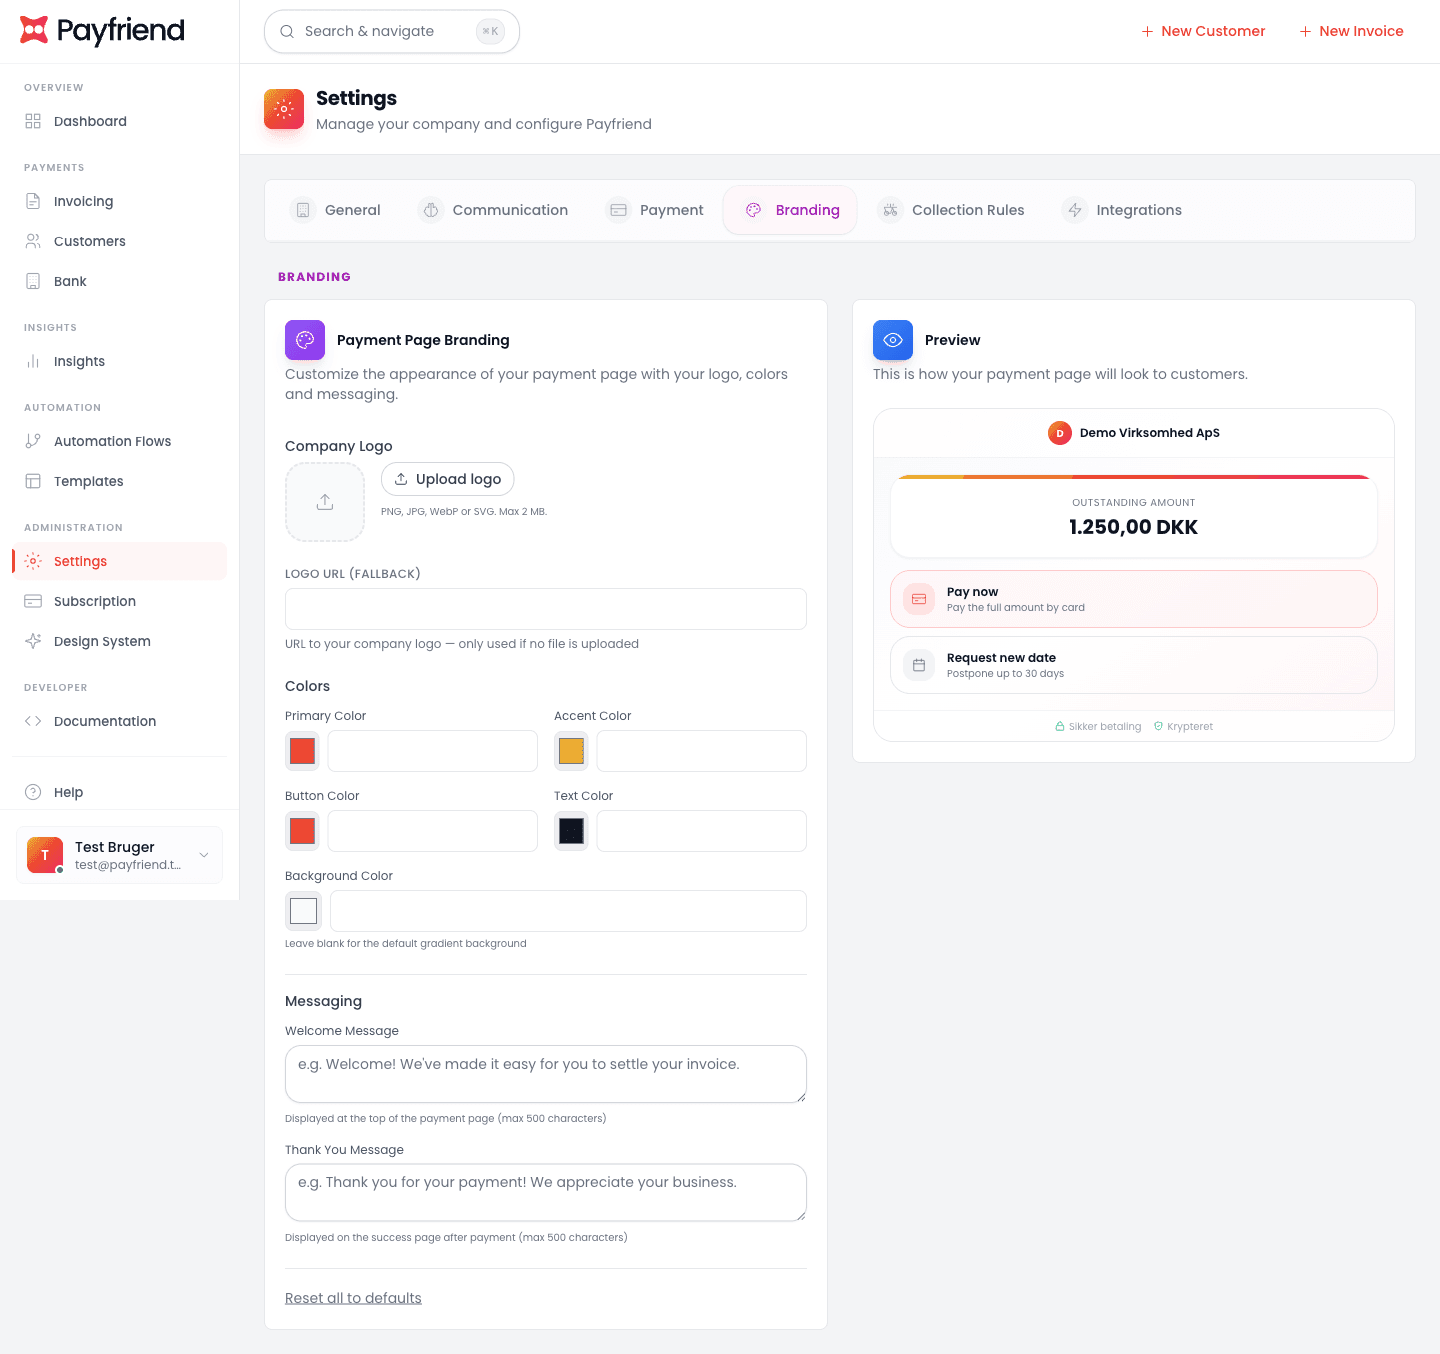This screenshot has height=1354, width=1440.
Task: Click the Reset all to defaults link
Action: [x=353, y=1297]
